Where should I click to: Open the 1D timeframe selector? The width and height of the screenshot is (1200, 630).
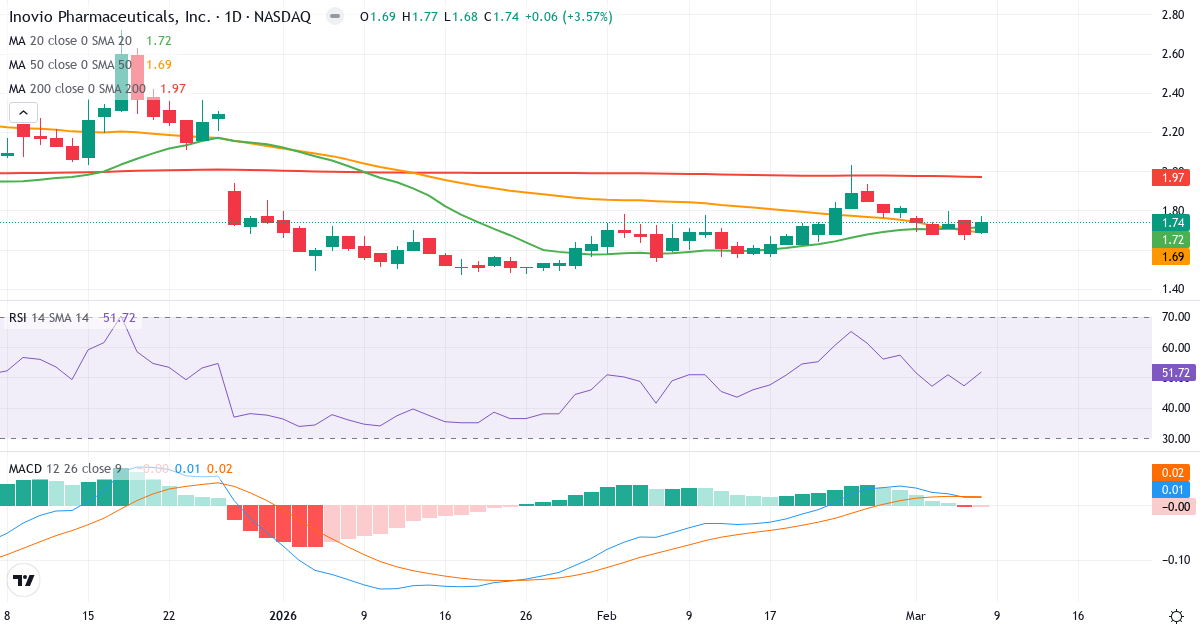point(235,16)
